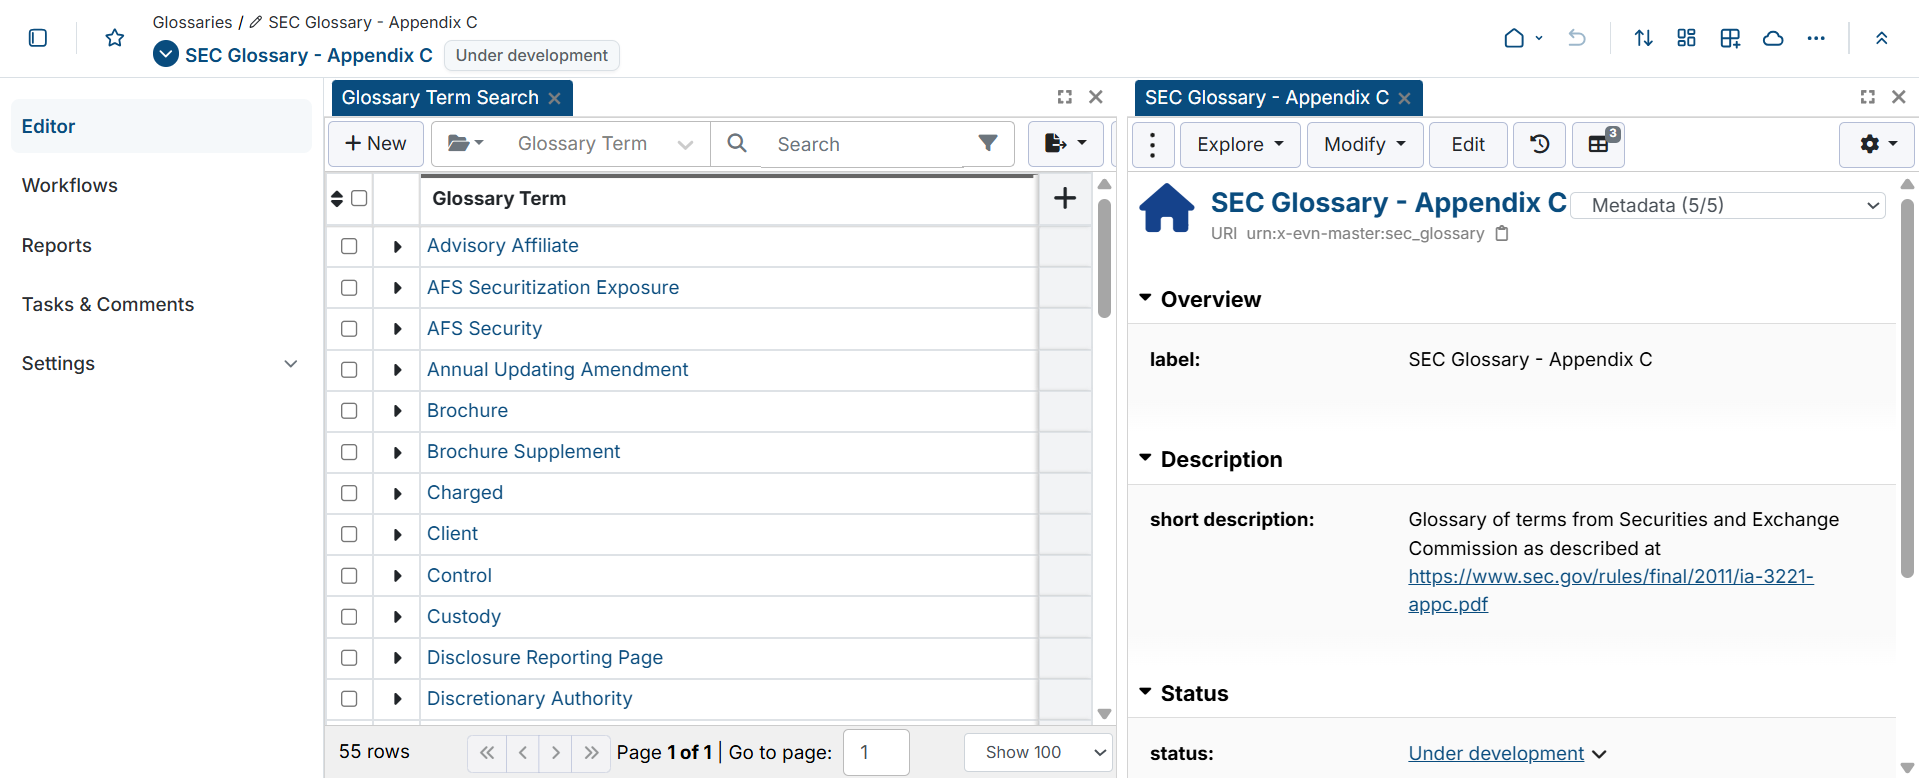The image size is (1919, 778).
Task: Open the vertical kebab menu in details panel
Action: coord(1153,144)
